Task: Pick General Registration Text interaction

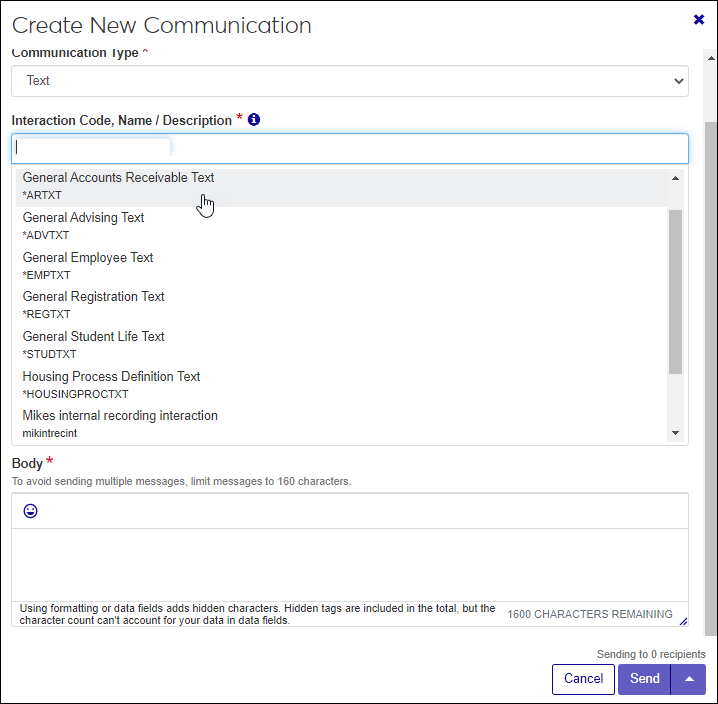Action: [94, 305]
